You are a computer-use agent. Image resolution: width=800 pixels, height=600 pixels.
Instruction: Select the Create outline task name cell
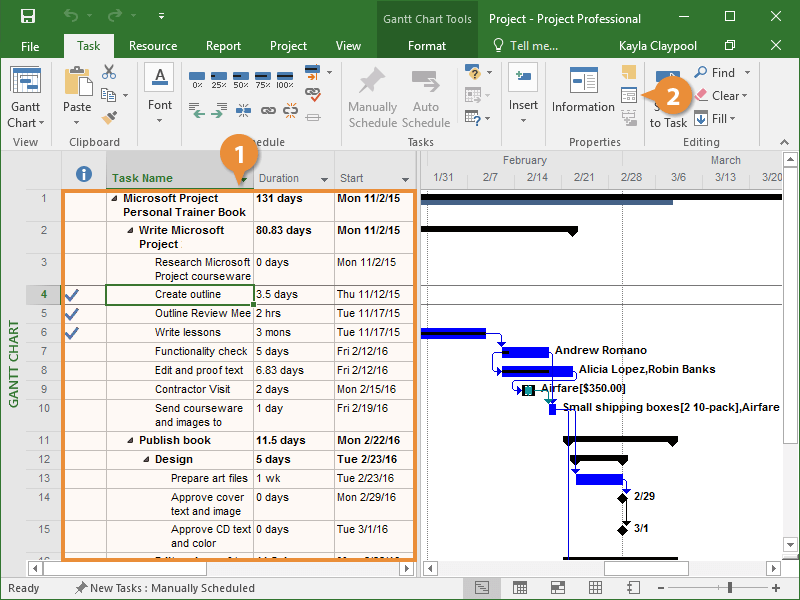(179, 294)
